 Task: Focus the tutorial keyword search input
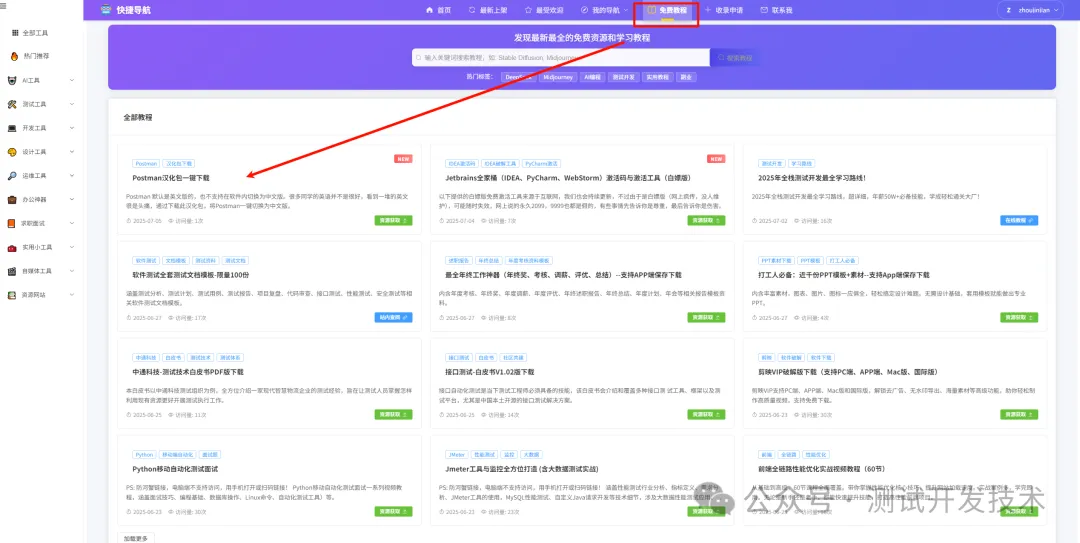[x=561, y=58]
